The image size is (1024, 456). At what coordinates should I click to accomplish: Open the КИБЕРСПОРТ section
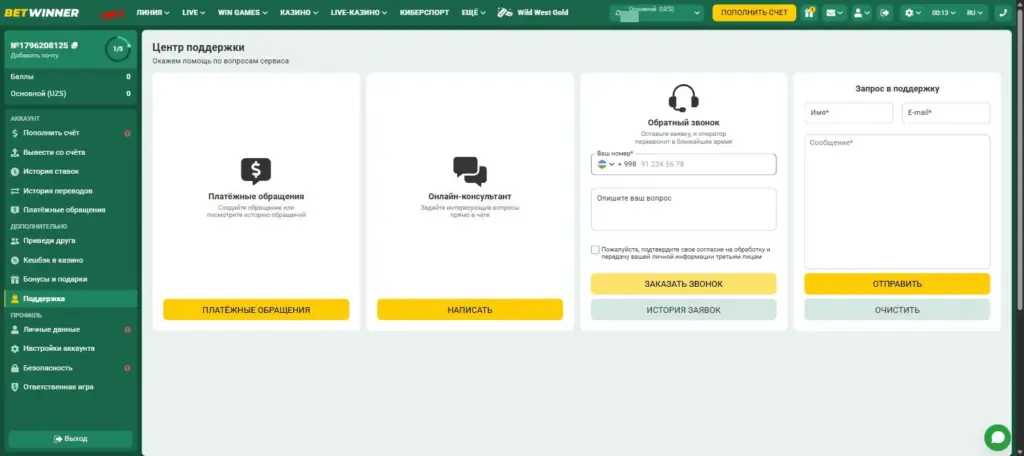(424, 12)
